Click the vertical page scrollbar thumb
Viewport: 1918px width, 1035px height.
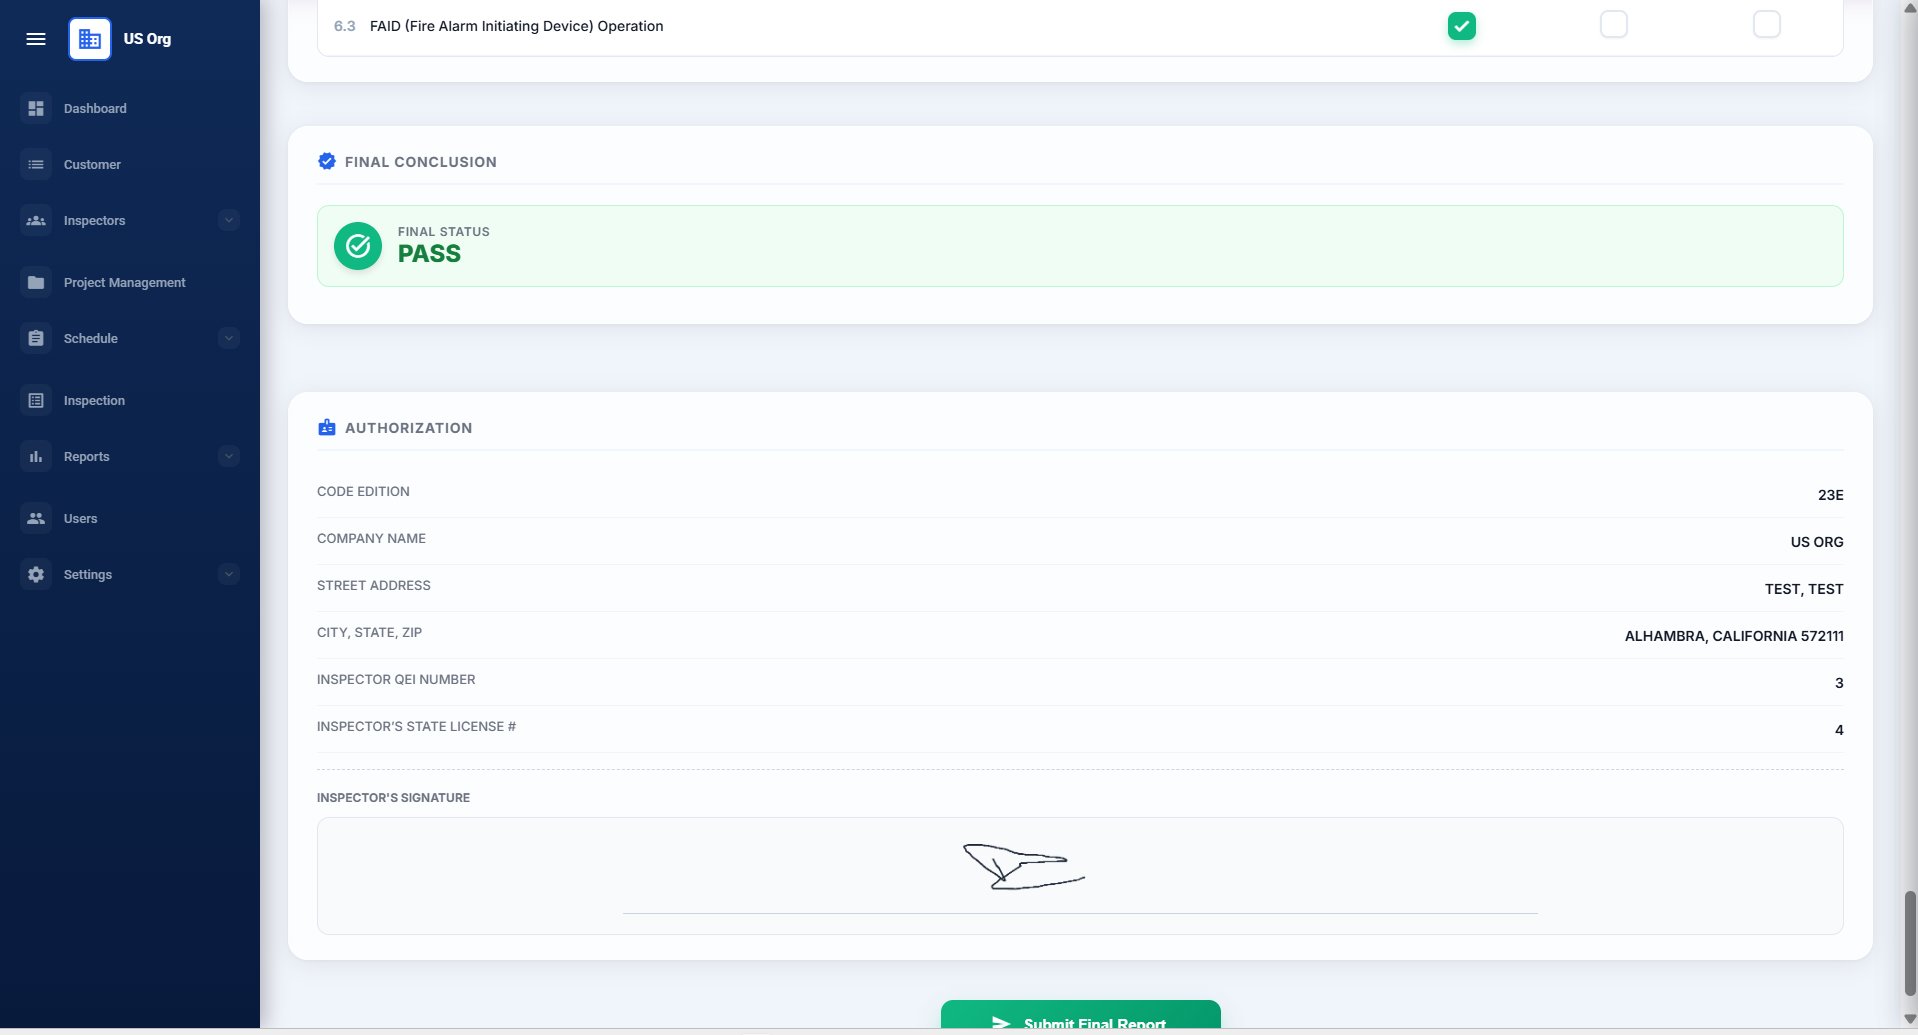(x=1910, y=942)
